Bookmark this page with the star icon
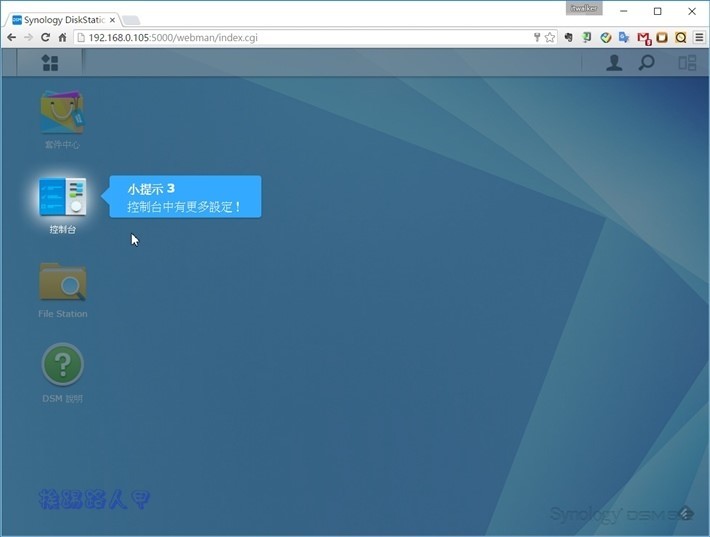Screen dimensions: 710x537 click(550, 37)
